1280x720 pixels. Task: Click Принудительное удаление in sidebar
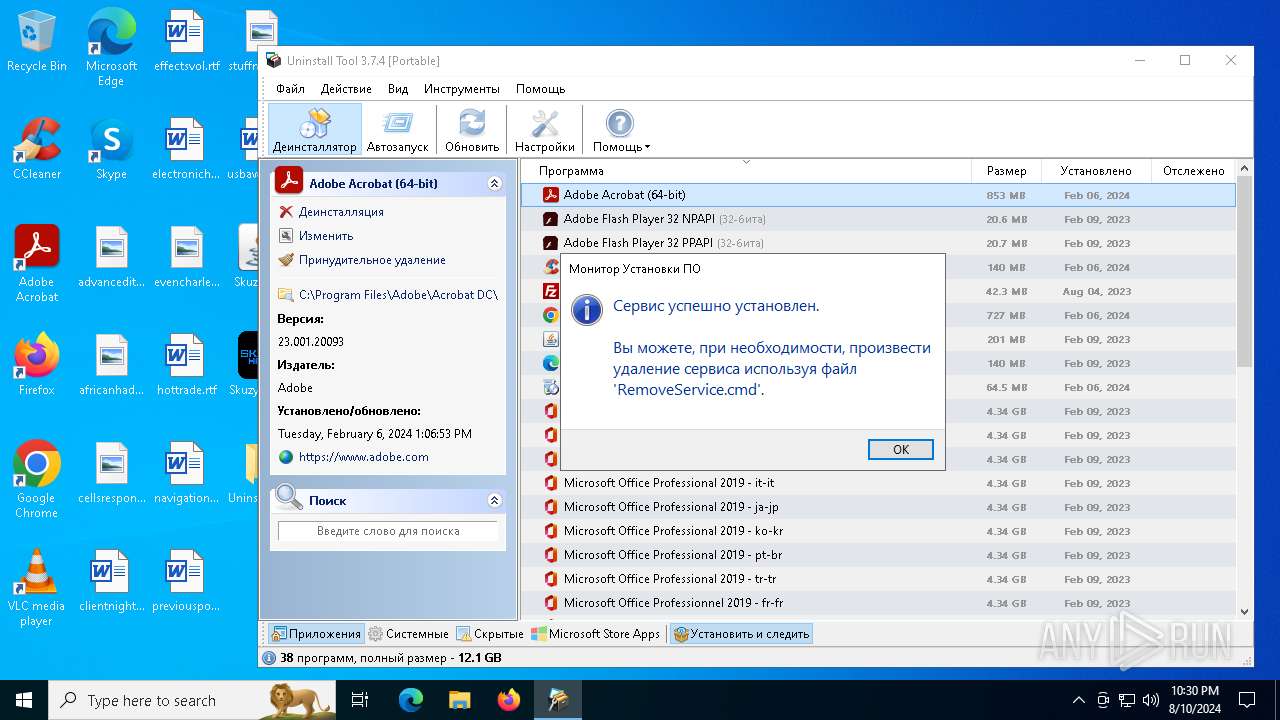372,260
